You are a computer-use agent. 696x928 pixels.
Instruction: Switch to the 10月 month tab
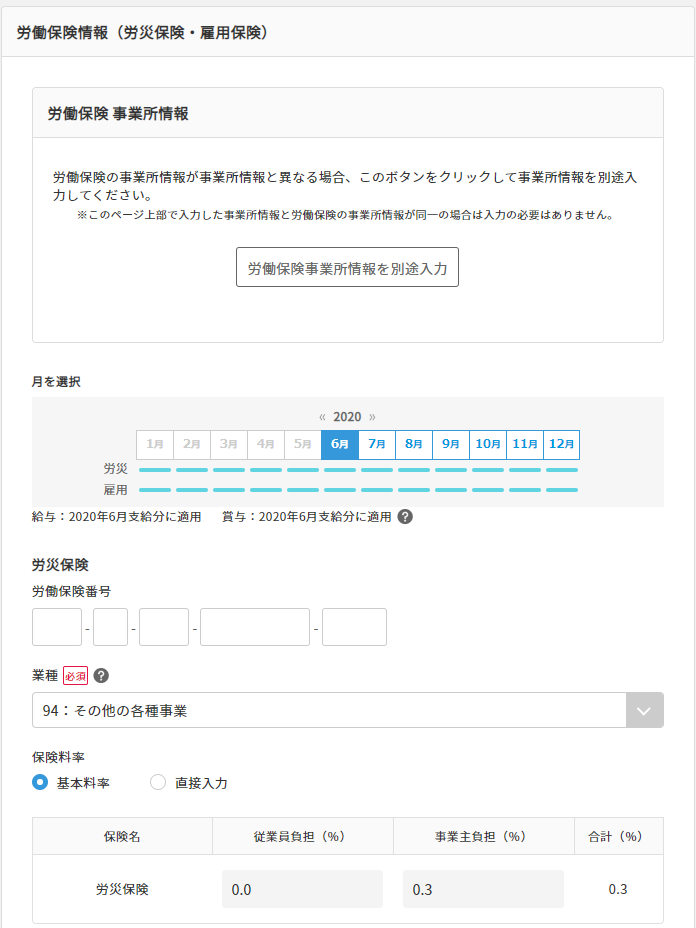pos(488,444)
